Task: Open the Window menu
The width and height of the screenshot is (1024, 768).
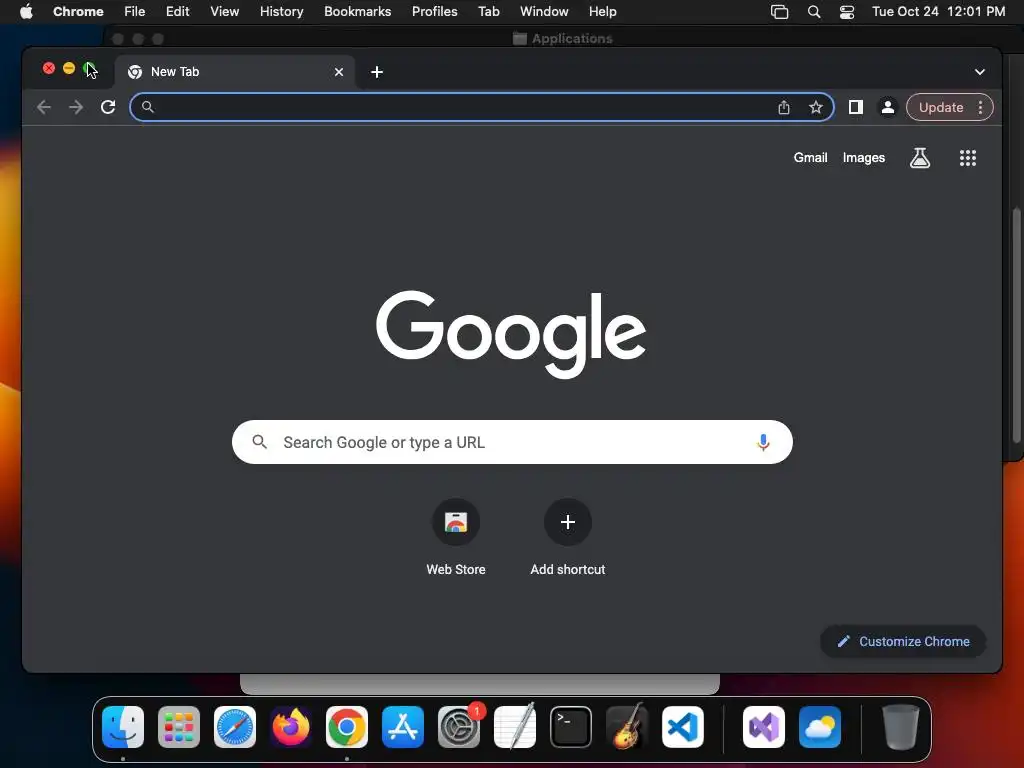Action: coord(544,12)
